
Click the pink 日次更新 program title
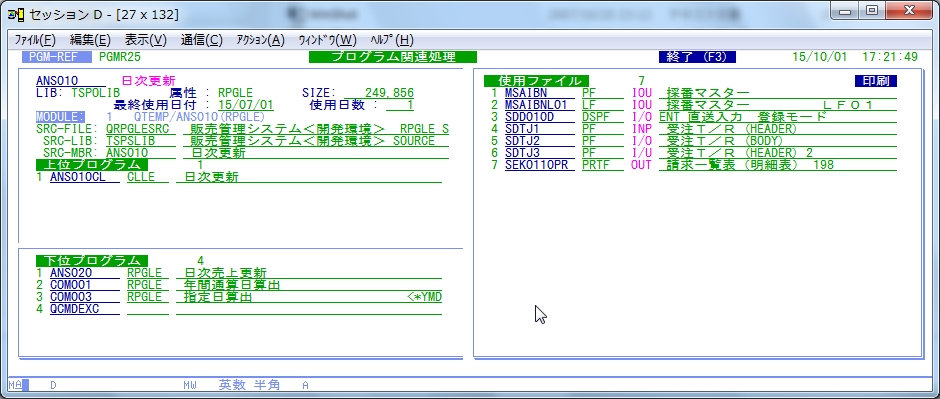(149, 81)
